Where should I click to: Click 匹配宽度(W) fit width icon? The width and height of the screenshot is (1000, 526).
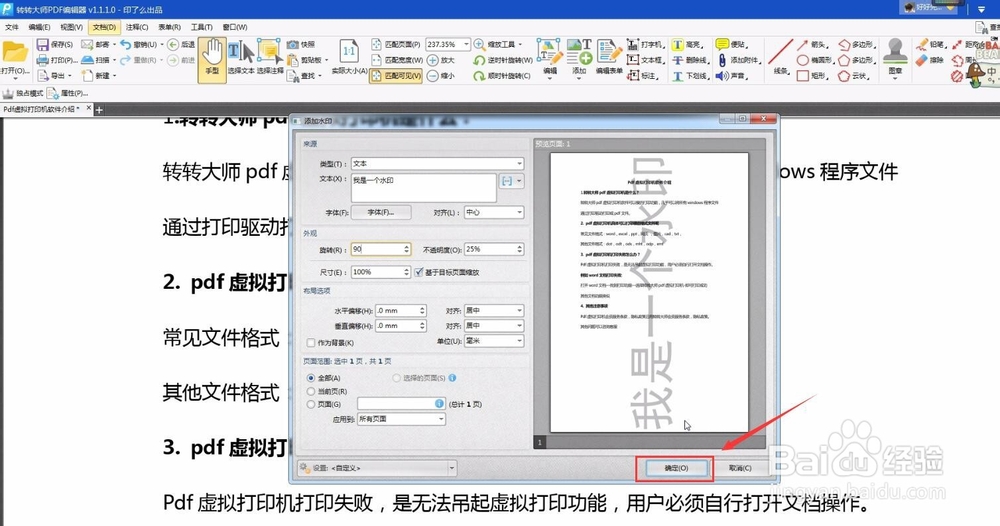pos(376,60)
